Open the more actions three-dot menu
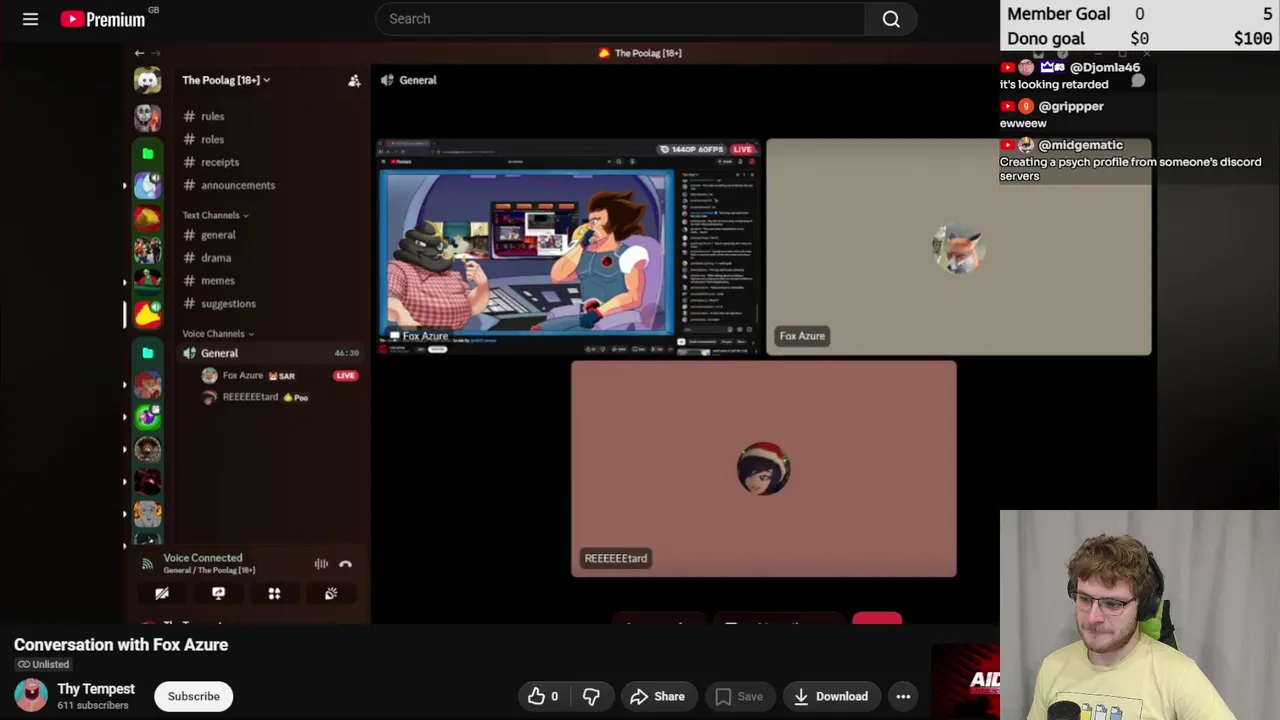This screenshot has height=720, width=1280. tap(903, 697)
